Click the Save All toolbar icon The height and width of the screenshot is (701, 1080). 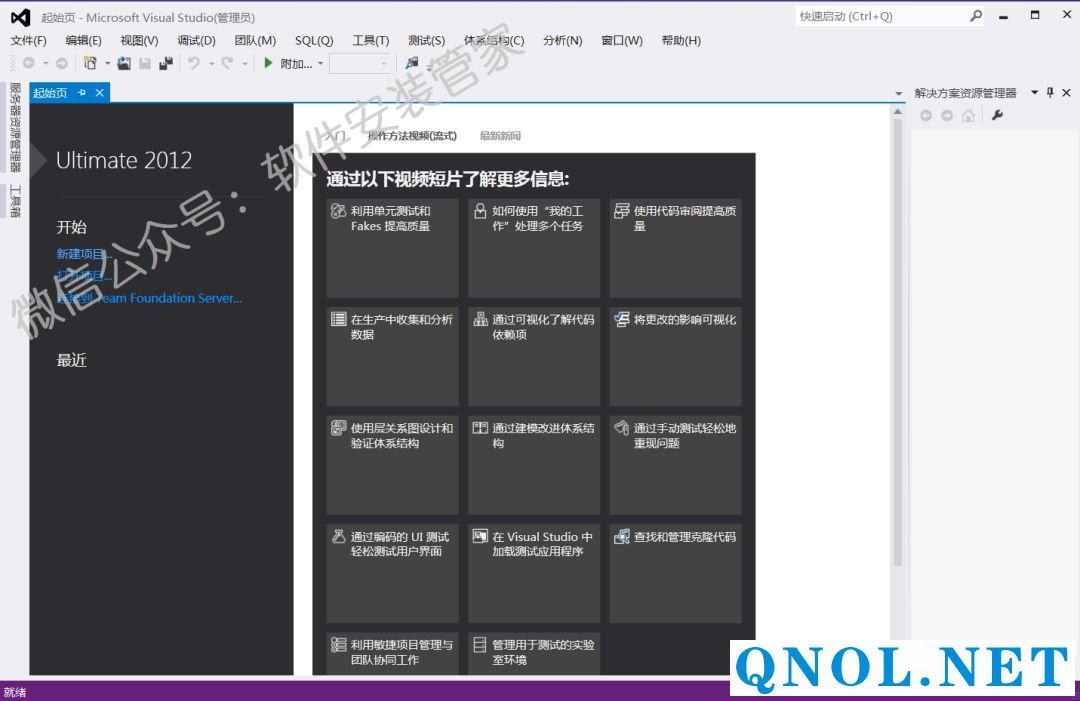tap(166, 63)
